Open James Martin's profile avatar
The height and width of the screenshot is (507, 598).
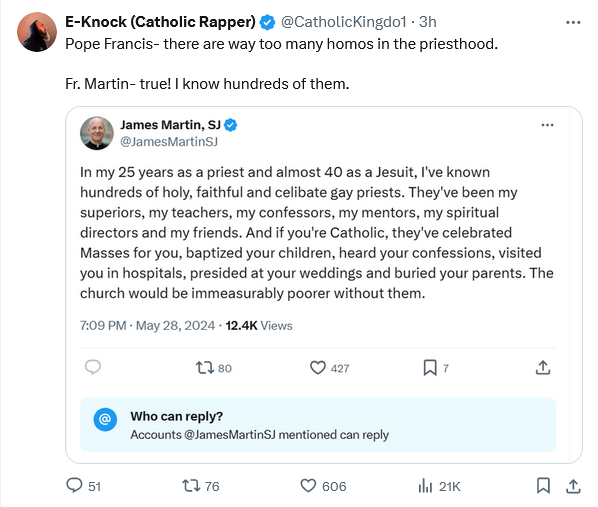tap(97, 133)
